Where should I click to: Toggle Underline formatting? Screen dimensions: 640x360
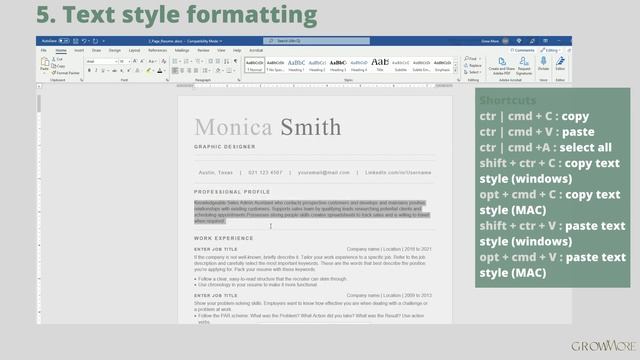click(103, 71)
